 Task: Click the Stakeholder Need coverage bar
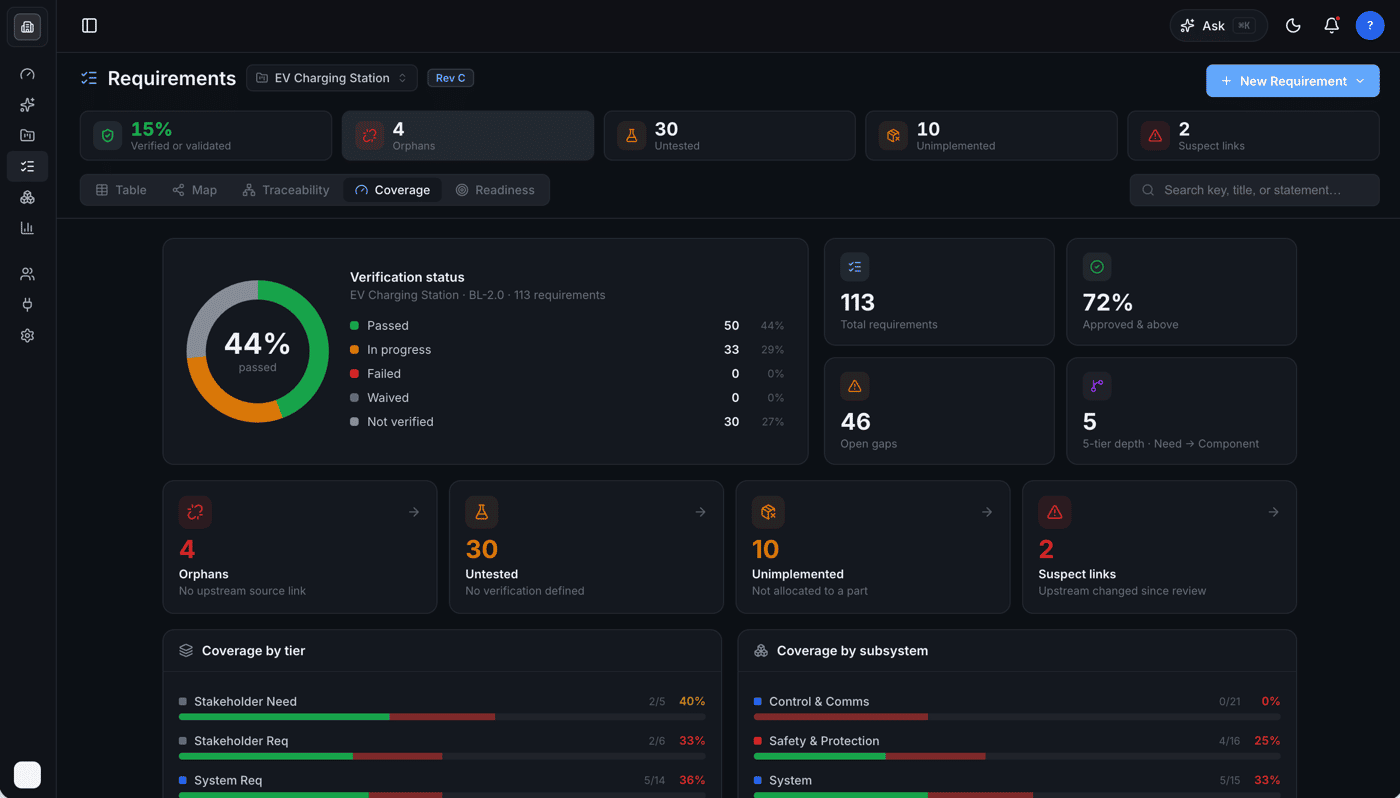pos(442,717)
